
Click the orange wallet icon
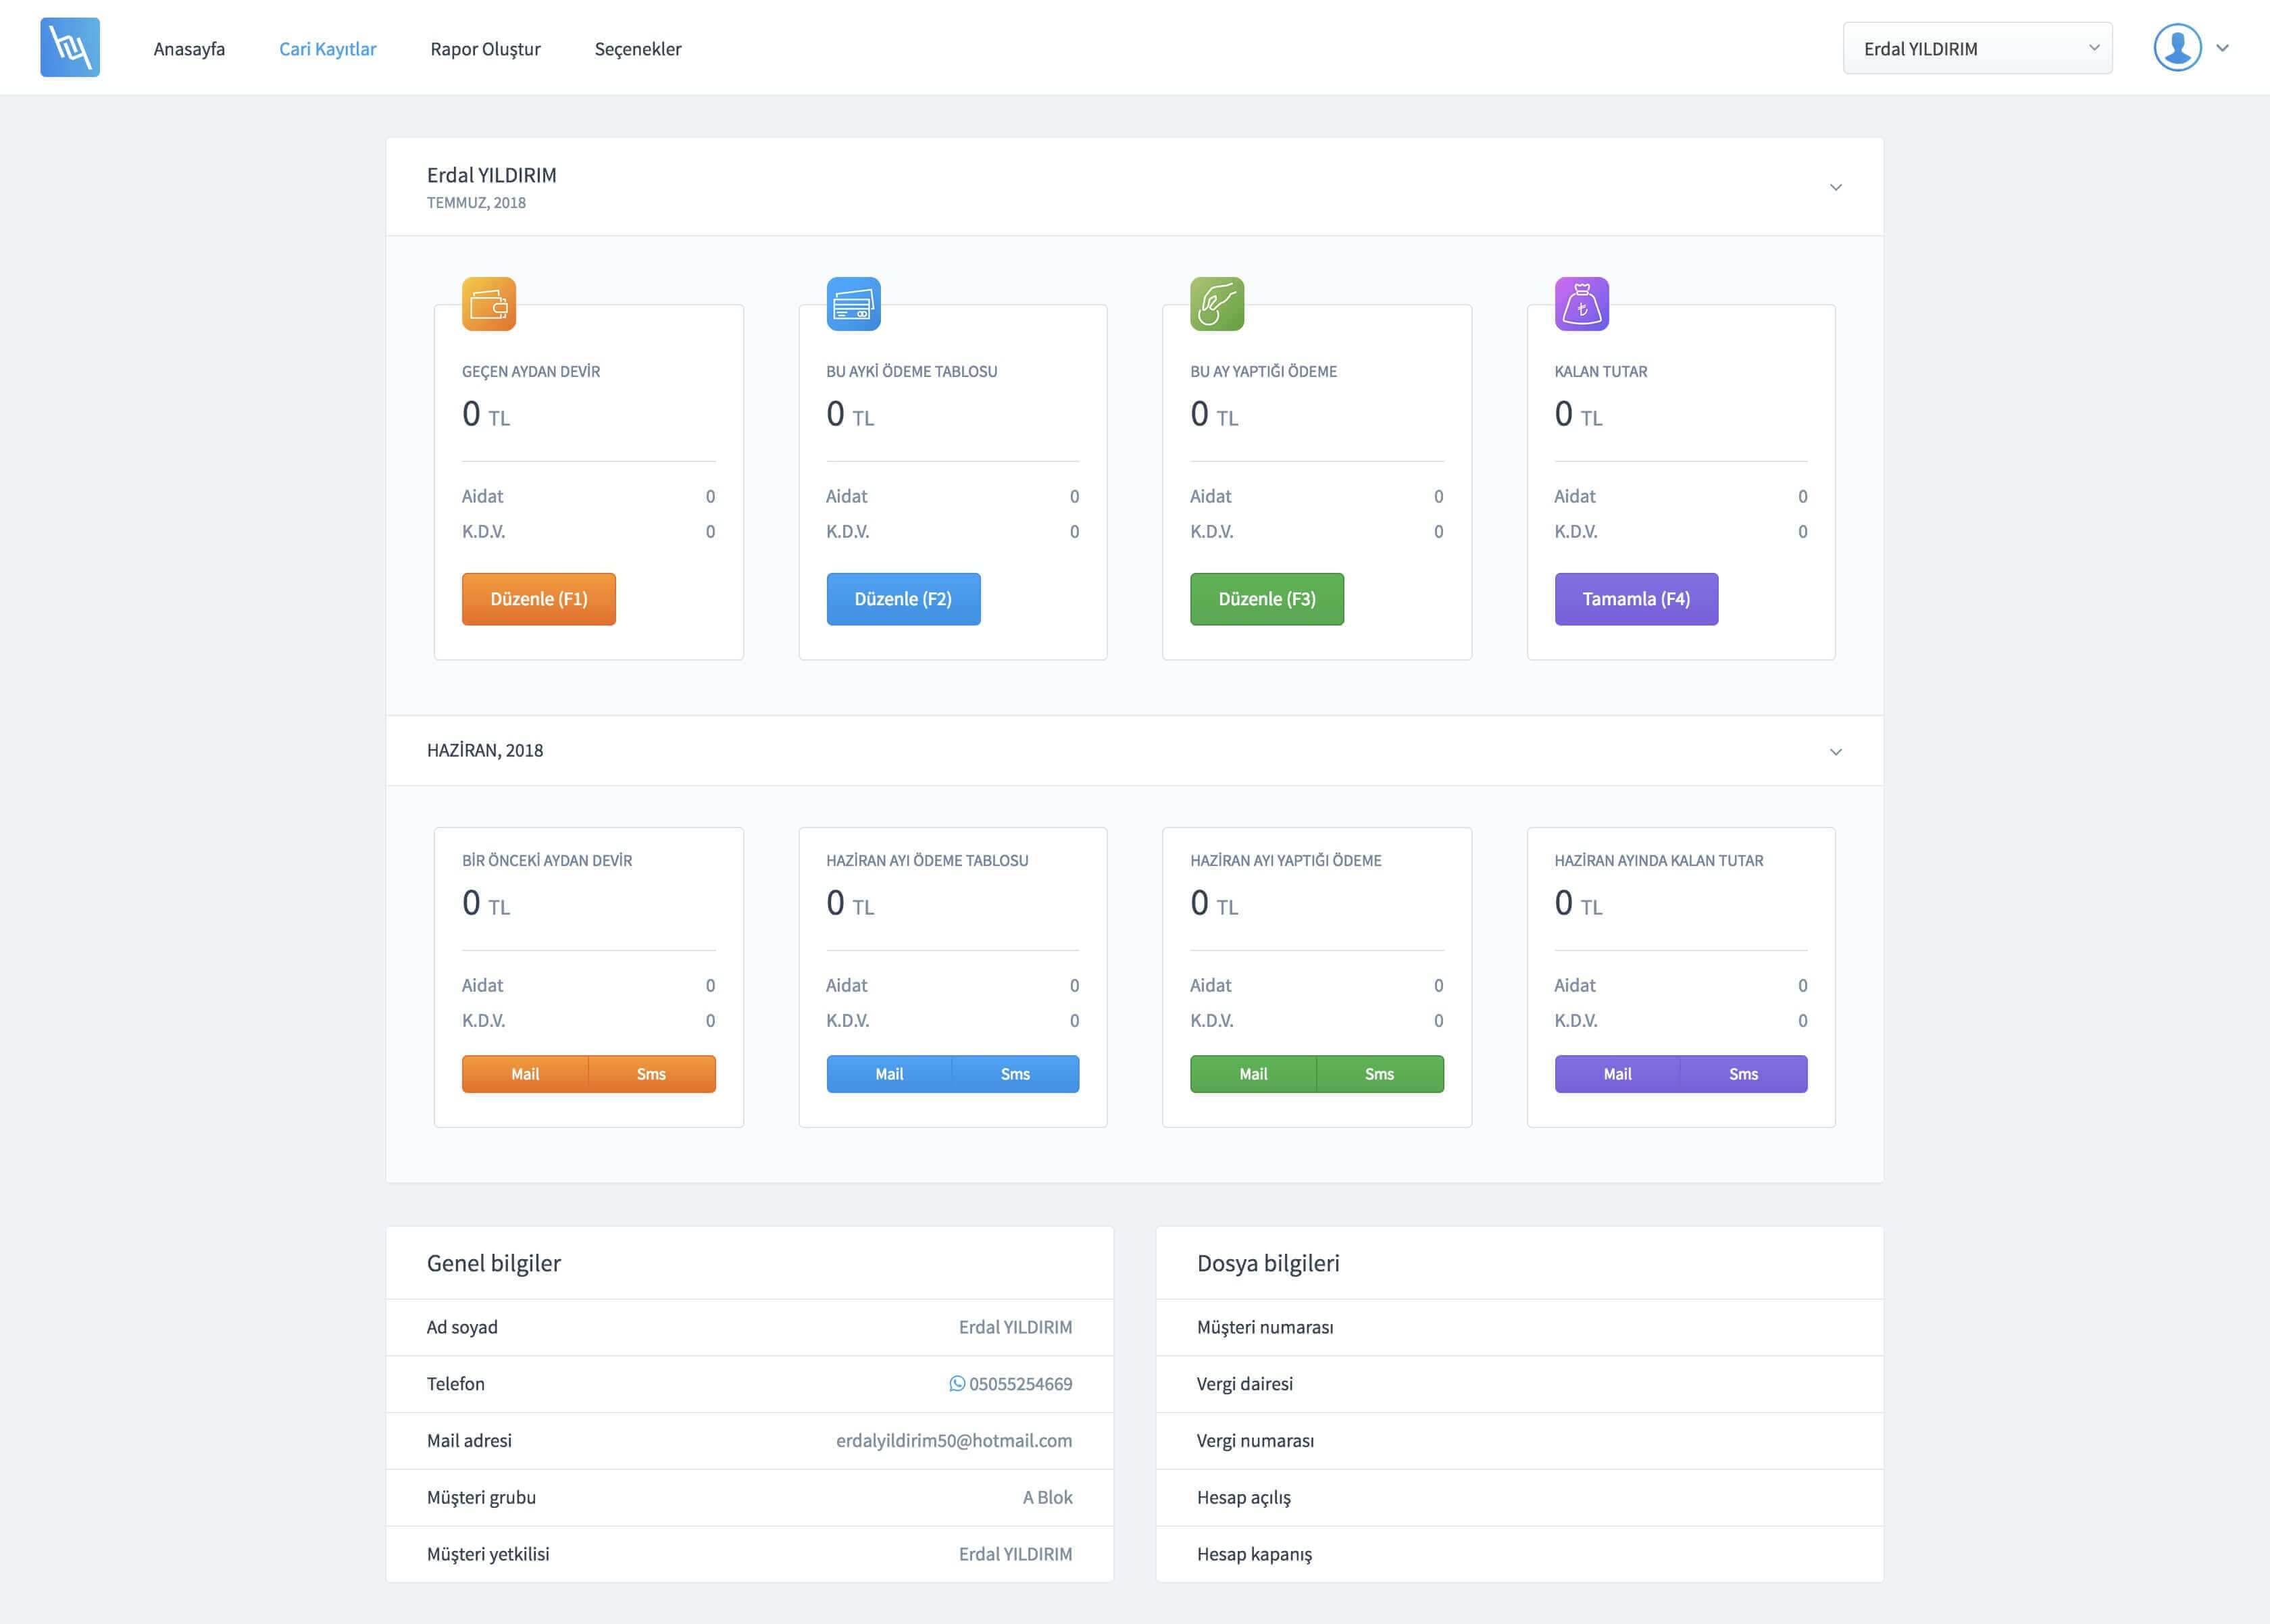(488, 304)
